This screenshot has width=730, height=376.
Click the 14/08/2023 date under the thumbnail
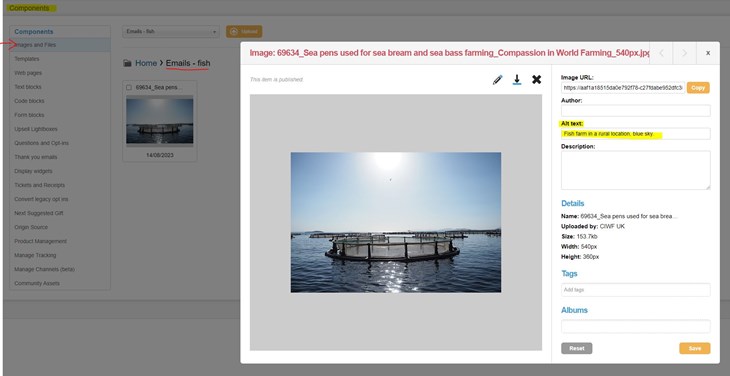coord(160,155)
